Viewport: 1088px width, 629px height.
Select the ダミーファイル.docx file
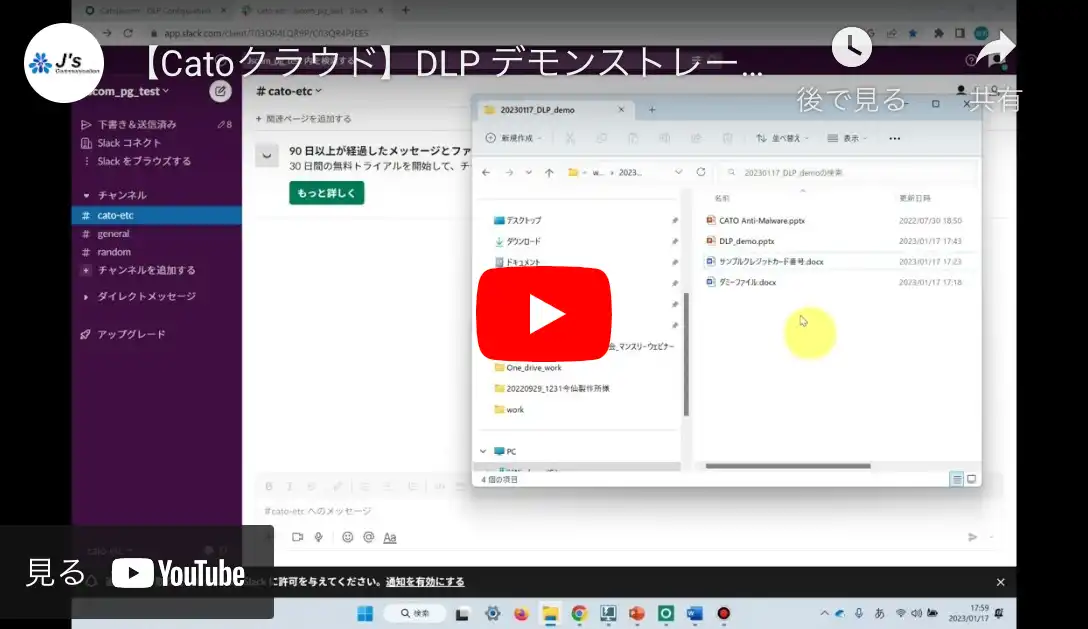click(740, 282)
